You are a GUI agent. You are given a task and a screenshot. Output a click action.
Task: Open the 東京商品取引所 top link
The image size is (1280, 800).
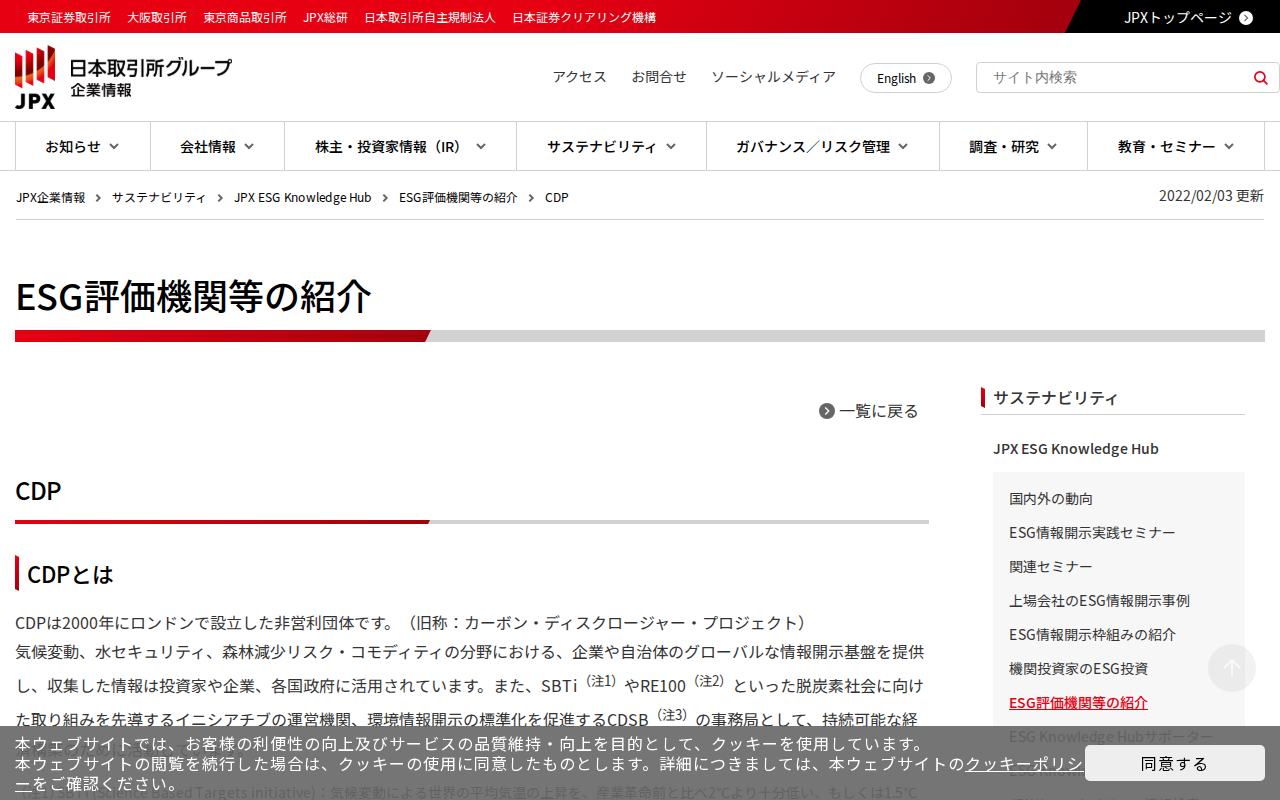[245, 17]
